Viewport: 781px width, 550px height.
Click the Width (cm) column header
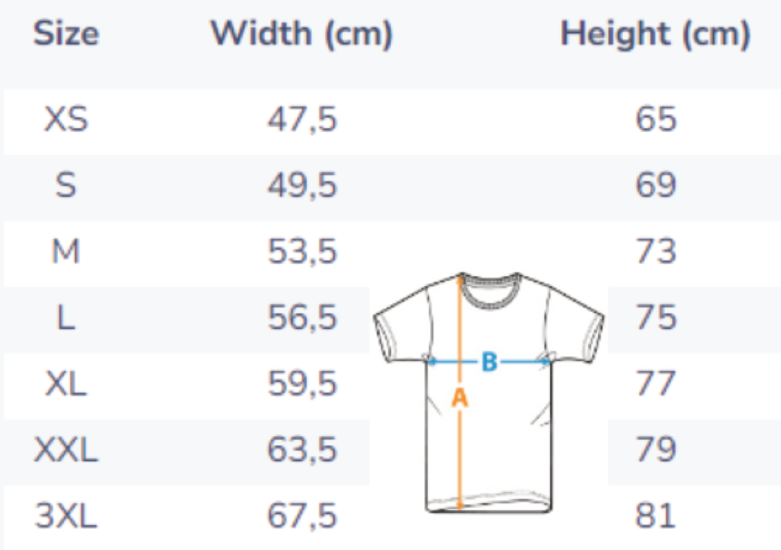click(x=301, y=34)
